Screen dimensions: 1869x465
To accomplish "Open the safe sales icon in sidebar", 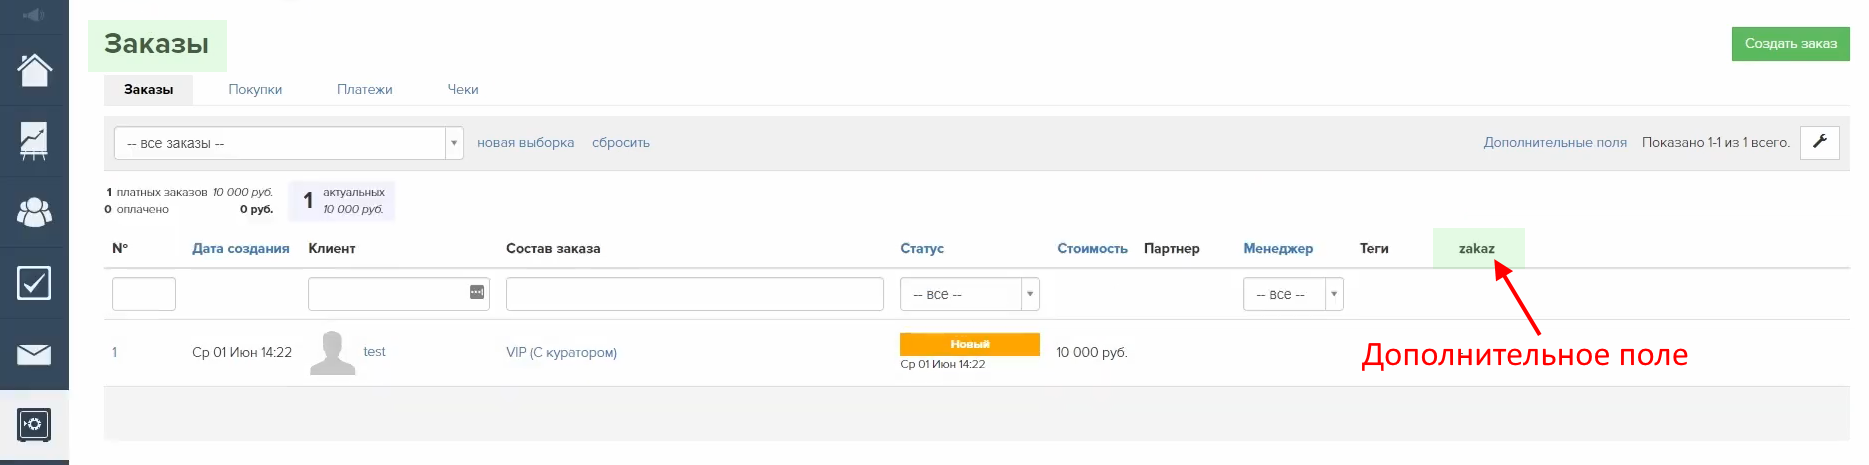I will pyautogui.click(x=34, y=424).
